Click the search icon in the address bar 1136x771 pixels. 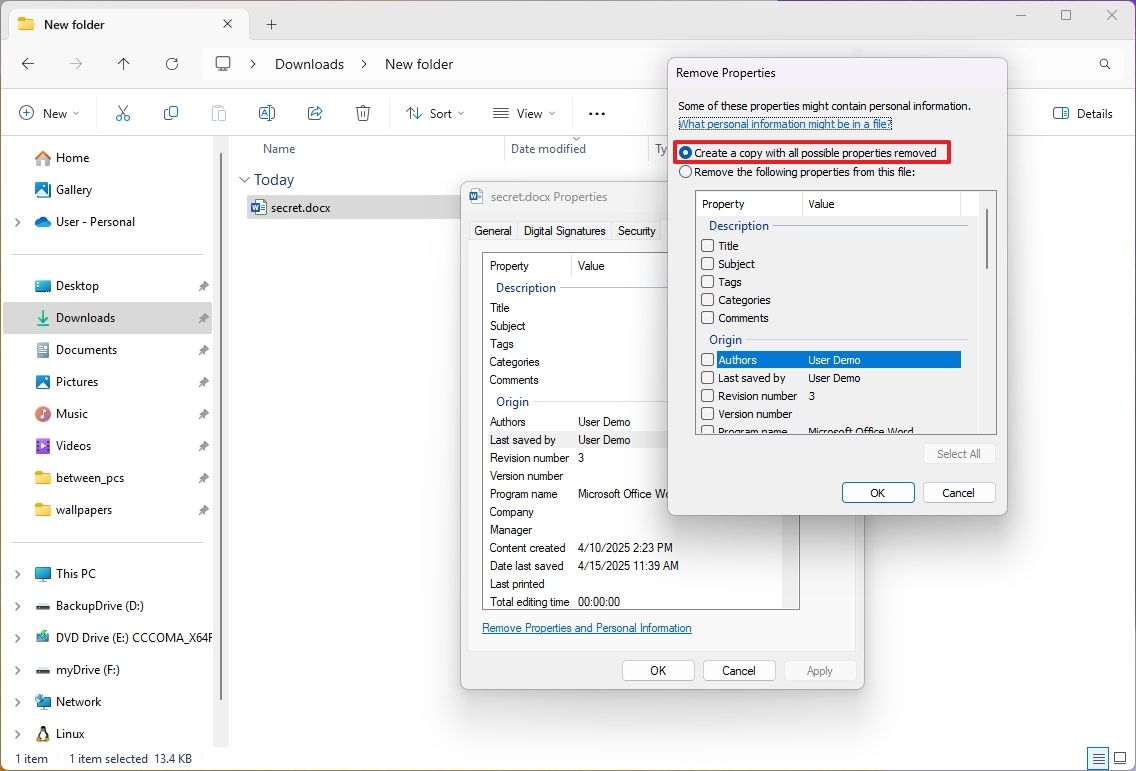point(1104,63)
